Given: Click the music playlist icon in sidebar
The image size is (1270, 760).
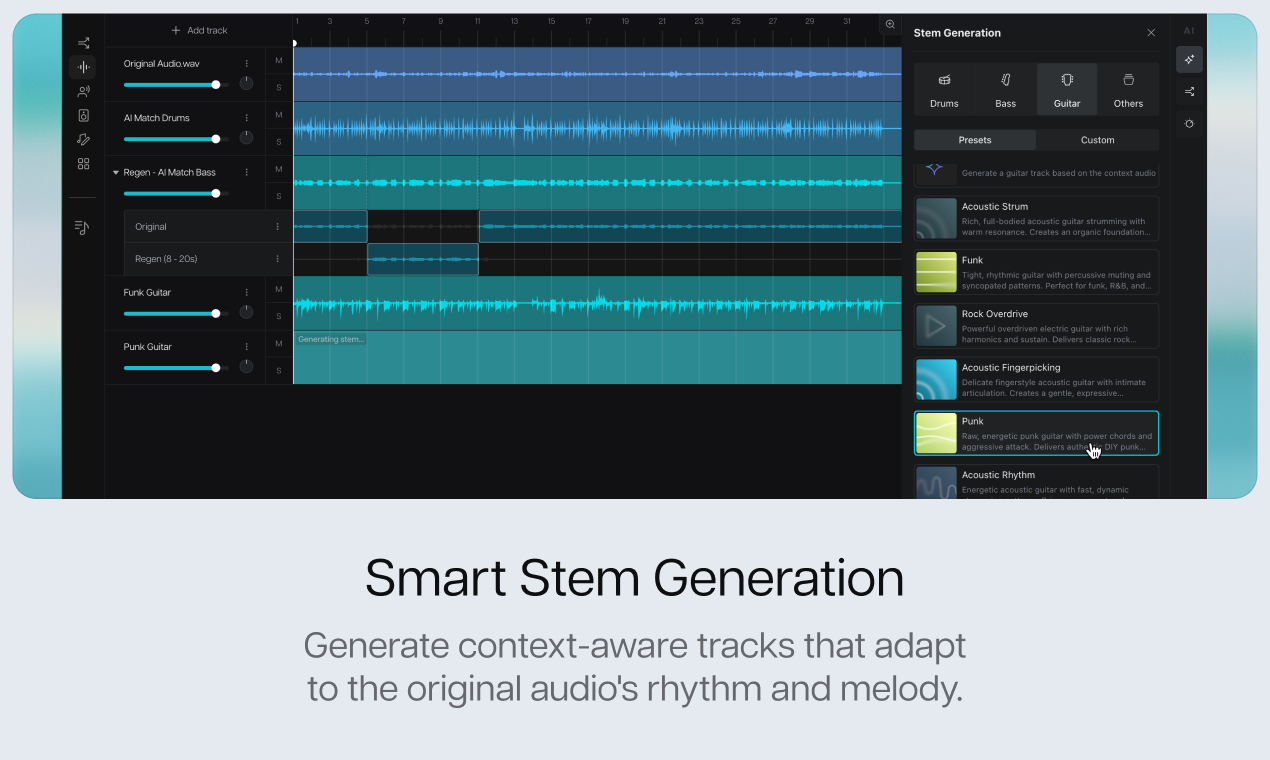Looking at the screenshot, I should 82,228.
